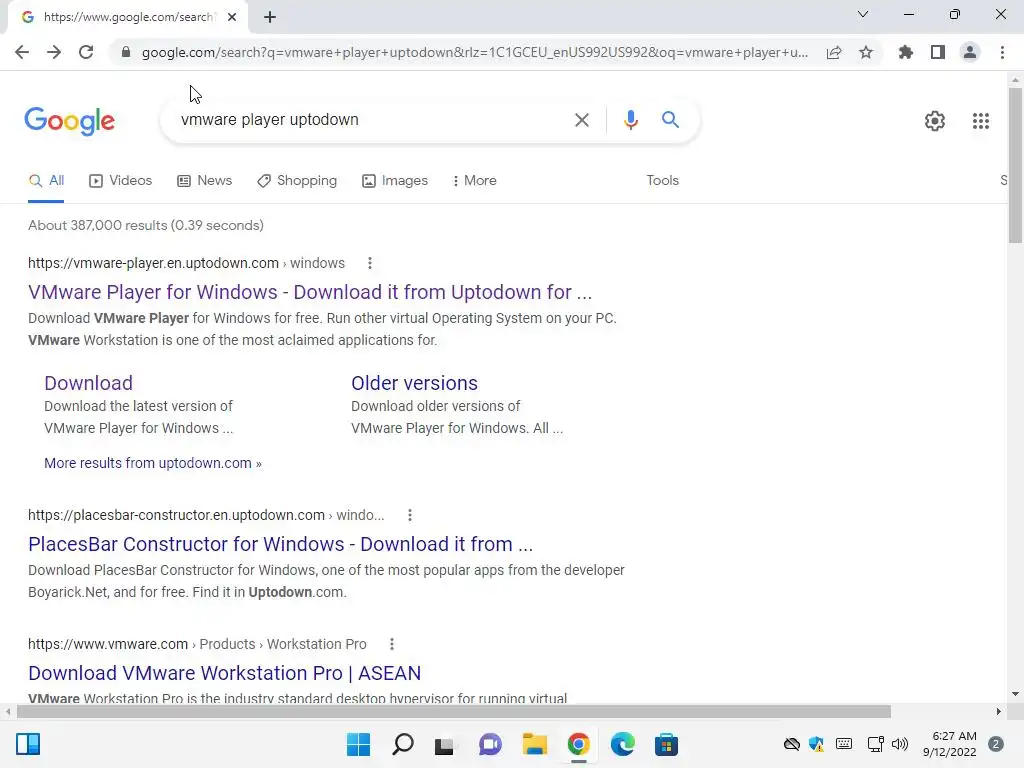Open the Older versions sitelink

[x=414, y=383]
